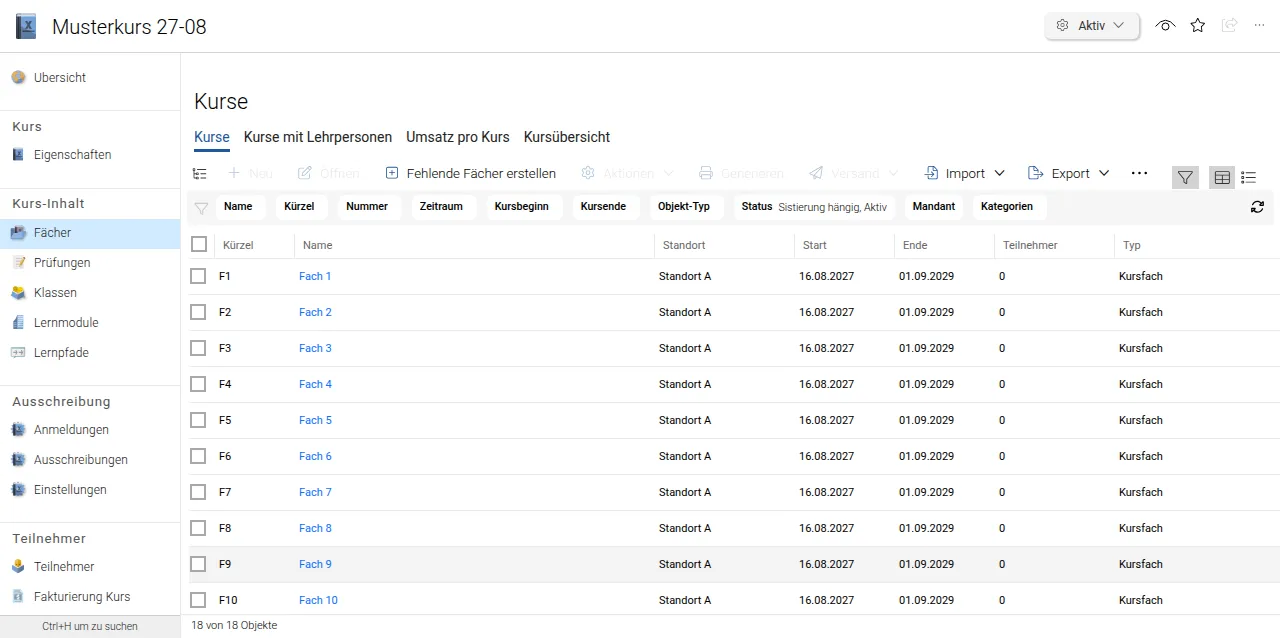Open the Aktiv status dropdown
The height and width of the screenshot is (638, 1280).
pos(1092,26)
